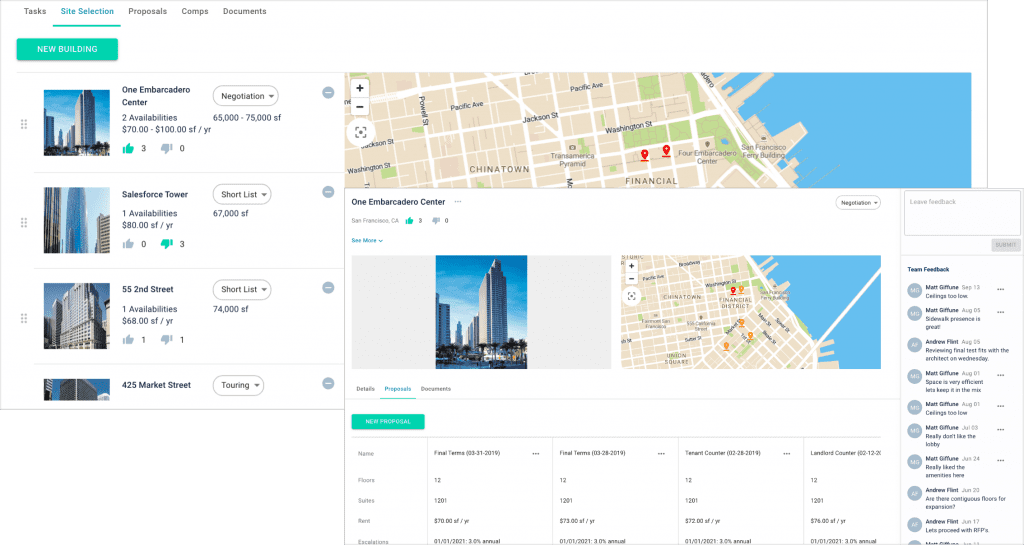Select the right red map pin near Four Embarcadero
1024x545 pixels.
pyautogui.click(x=666, y=151)
